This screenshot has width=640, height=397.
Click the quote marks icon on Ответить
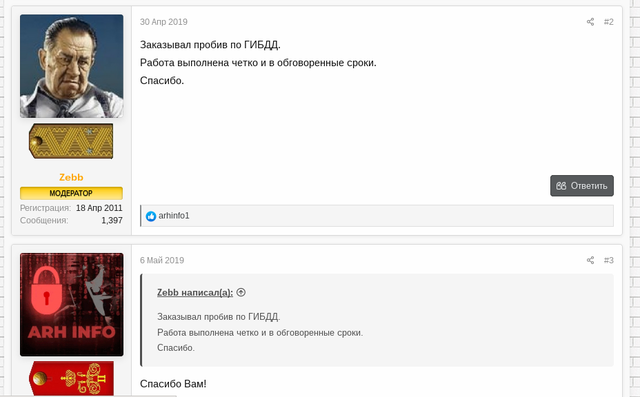coord(561,186)
